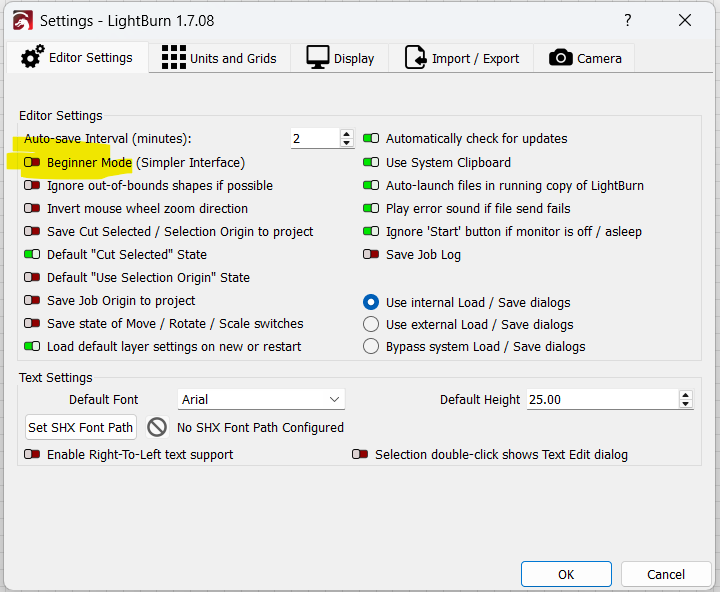
Task: Toggle Use System Clipboard switch
Action: click(371, 162)
